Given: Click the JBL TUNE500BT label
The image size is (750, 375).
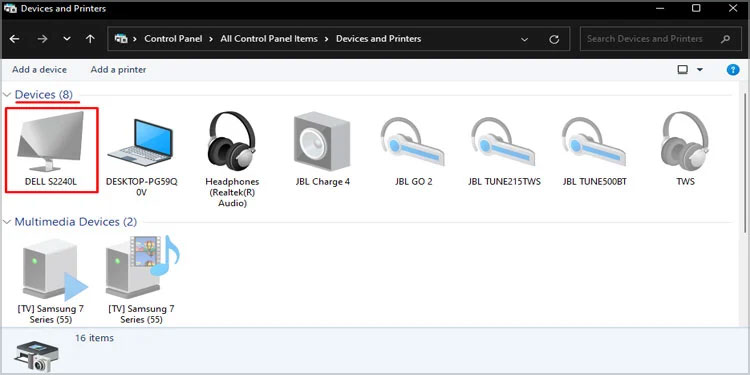Looking at the screenshot, I should tap(595, 182).
